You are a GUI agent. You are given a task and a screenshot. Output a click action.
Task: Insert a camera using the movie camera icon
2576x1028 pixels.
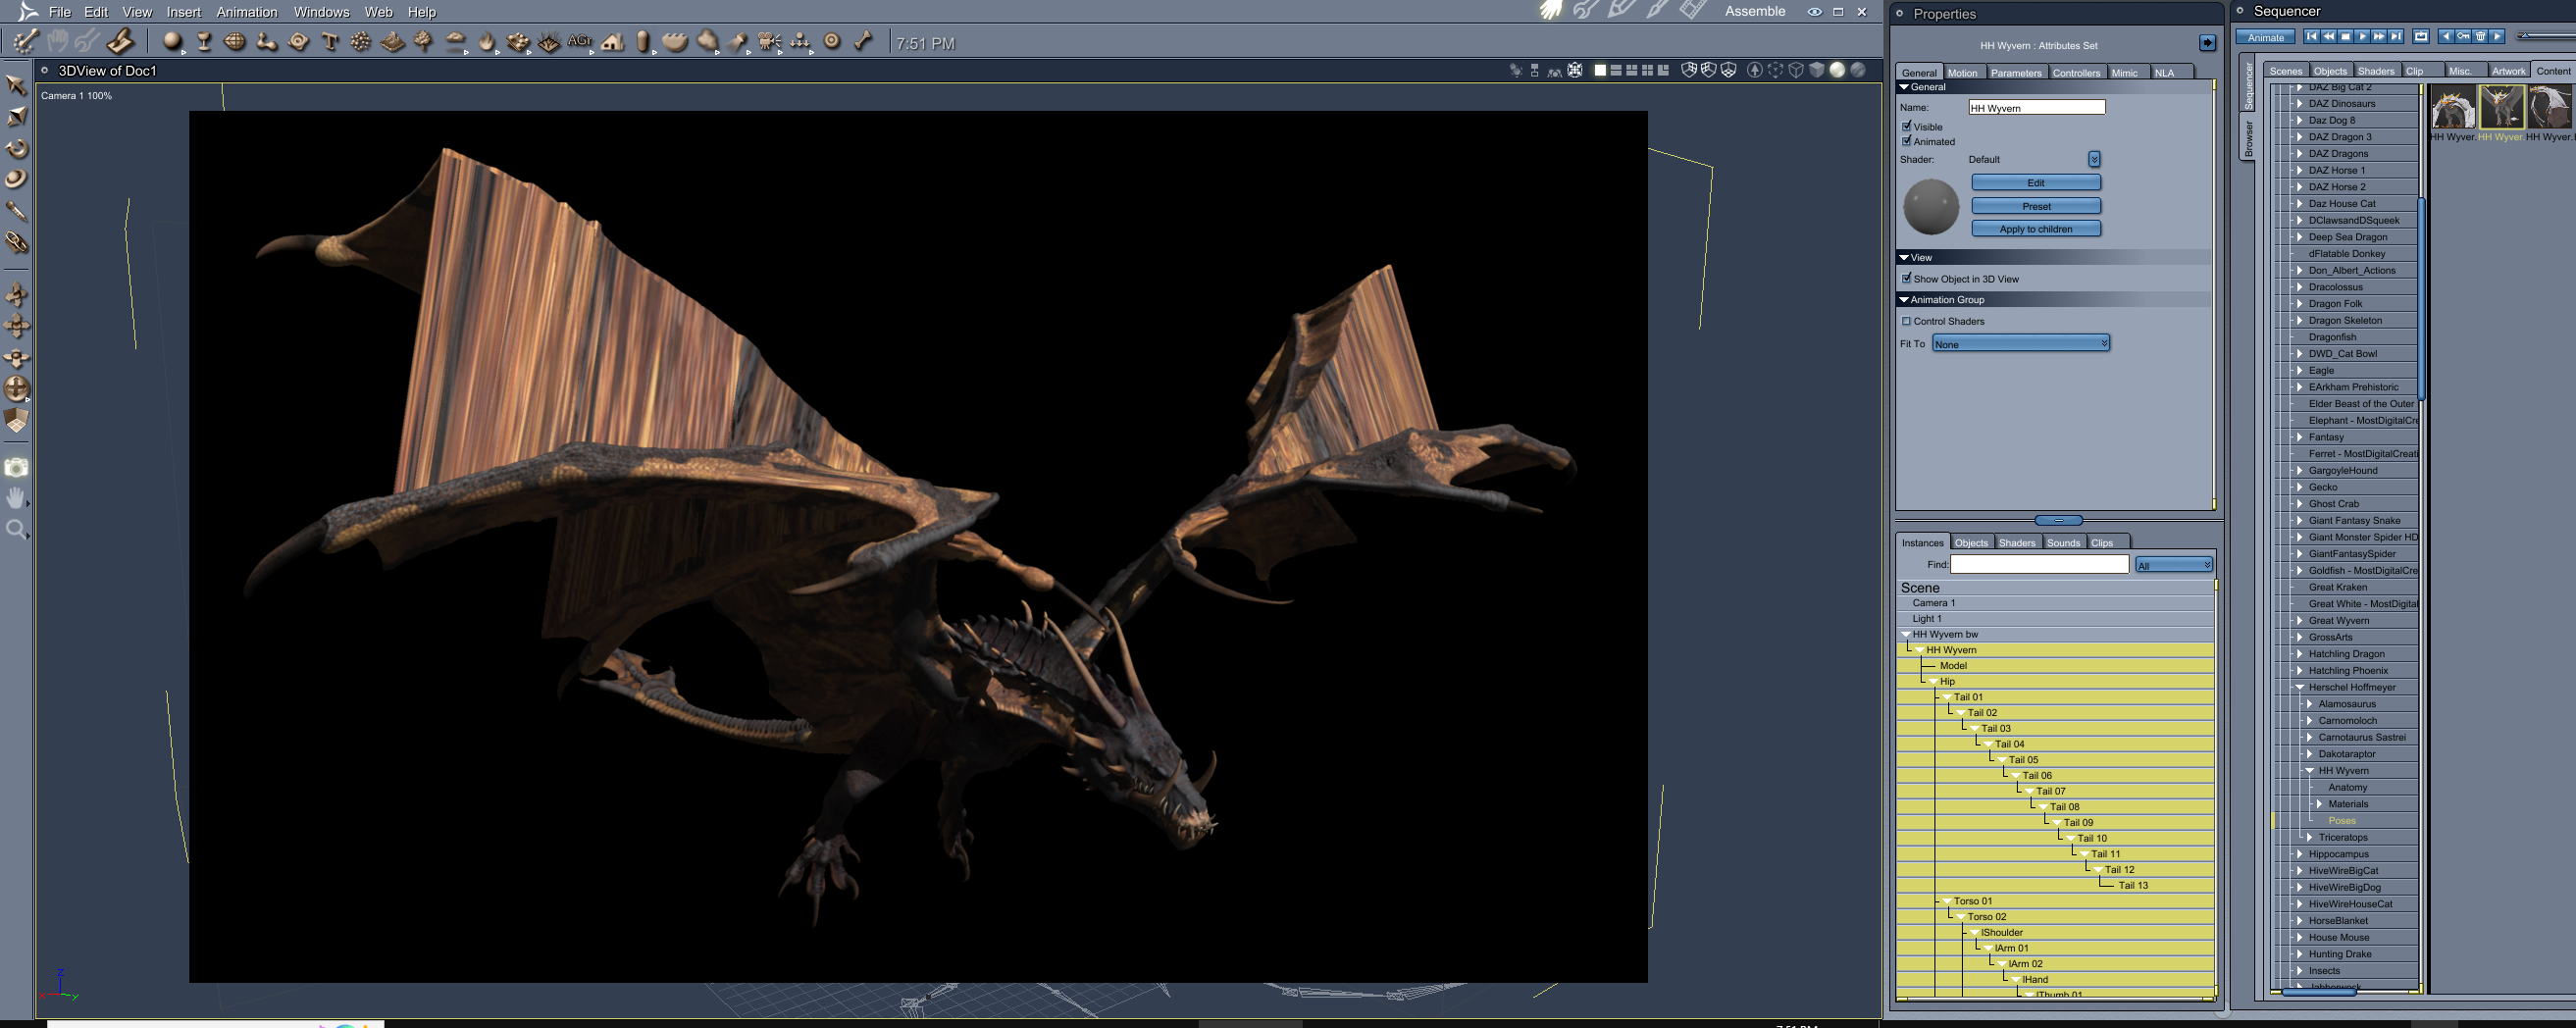click(x=769, y=42)
